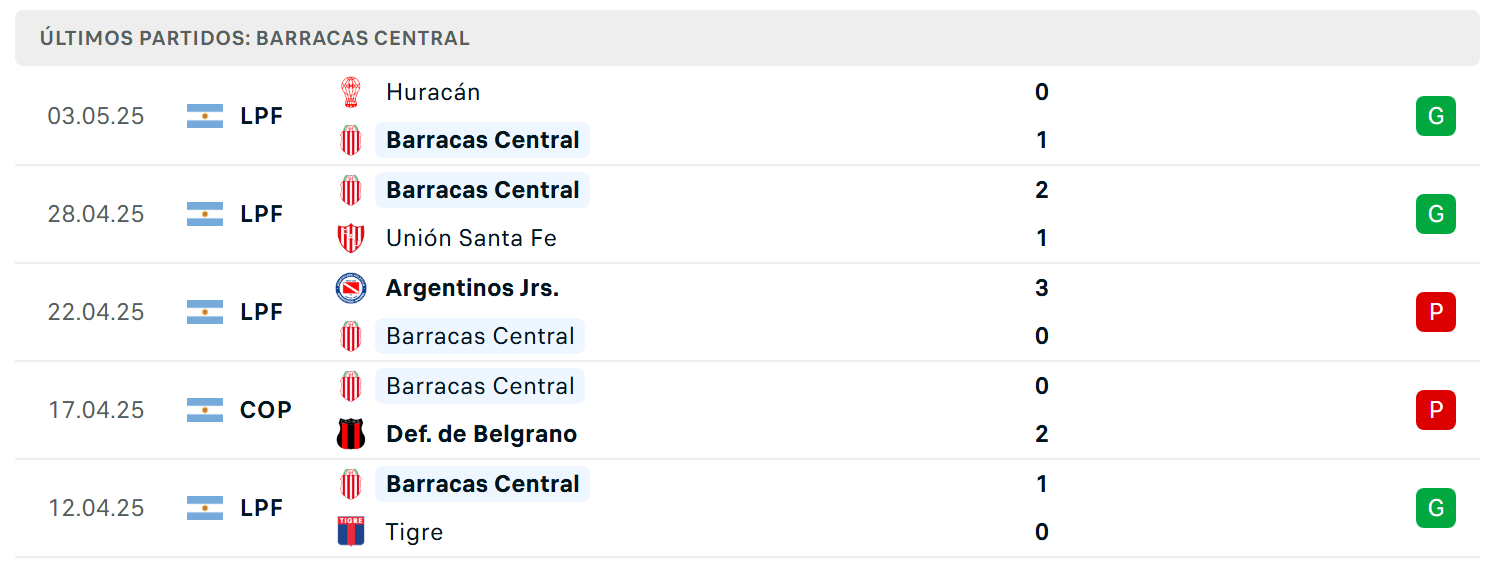The height and width of the screenshot is (571, 1494).
Task: Open the Argentinos Jrs. team link
Action: tap(472, 288)
